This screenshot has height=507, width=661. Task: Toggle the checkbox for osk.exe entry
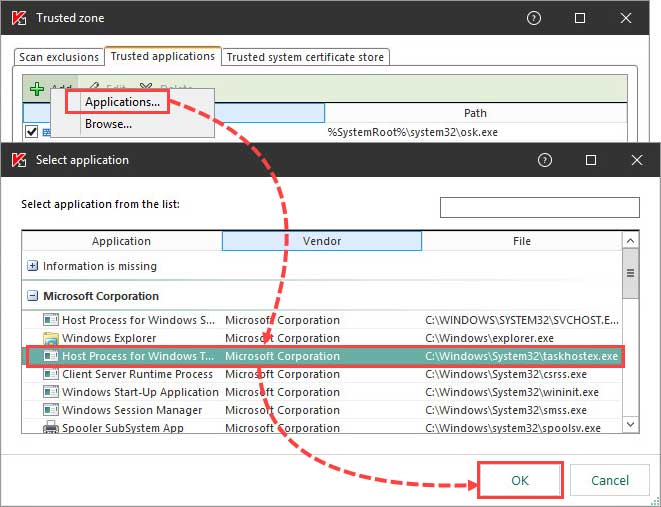click(x=32, y=131)
